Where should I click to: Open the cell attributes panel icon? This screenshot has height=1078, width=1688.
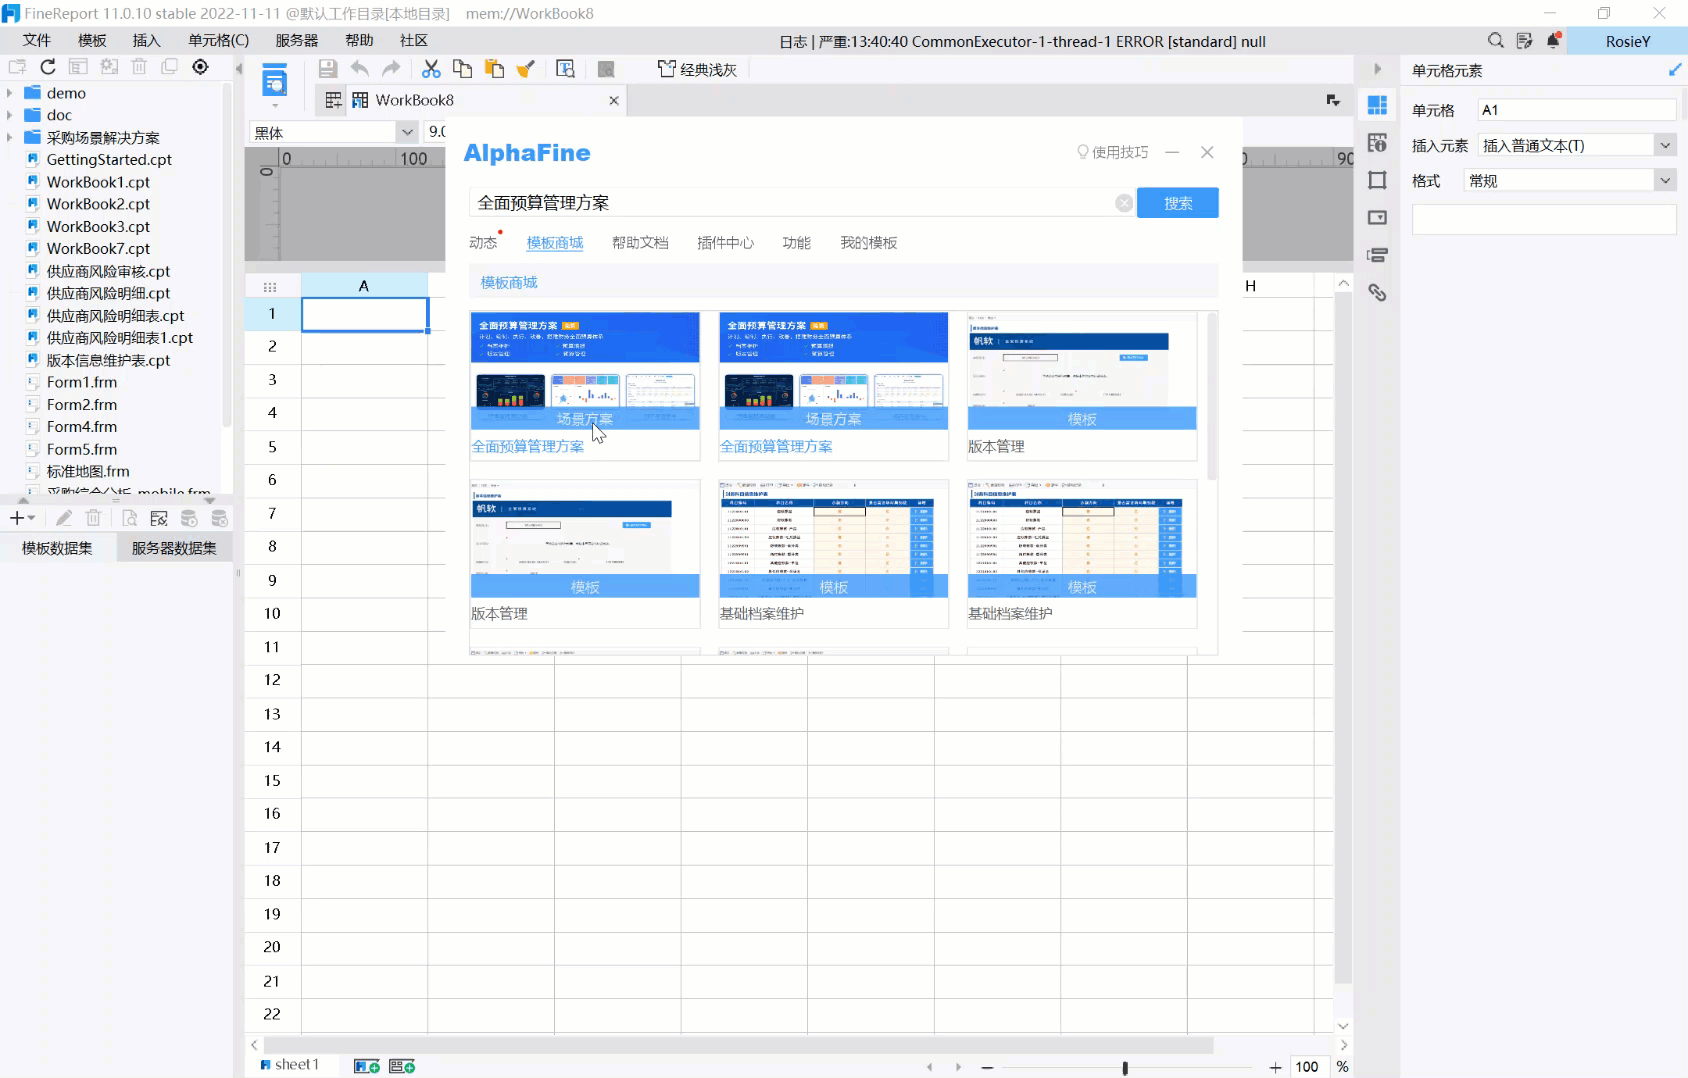click(1377, 143)
